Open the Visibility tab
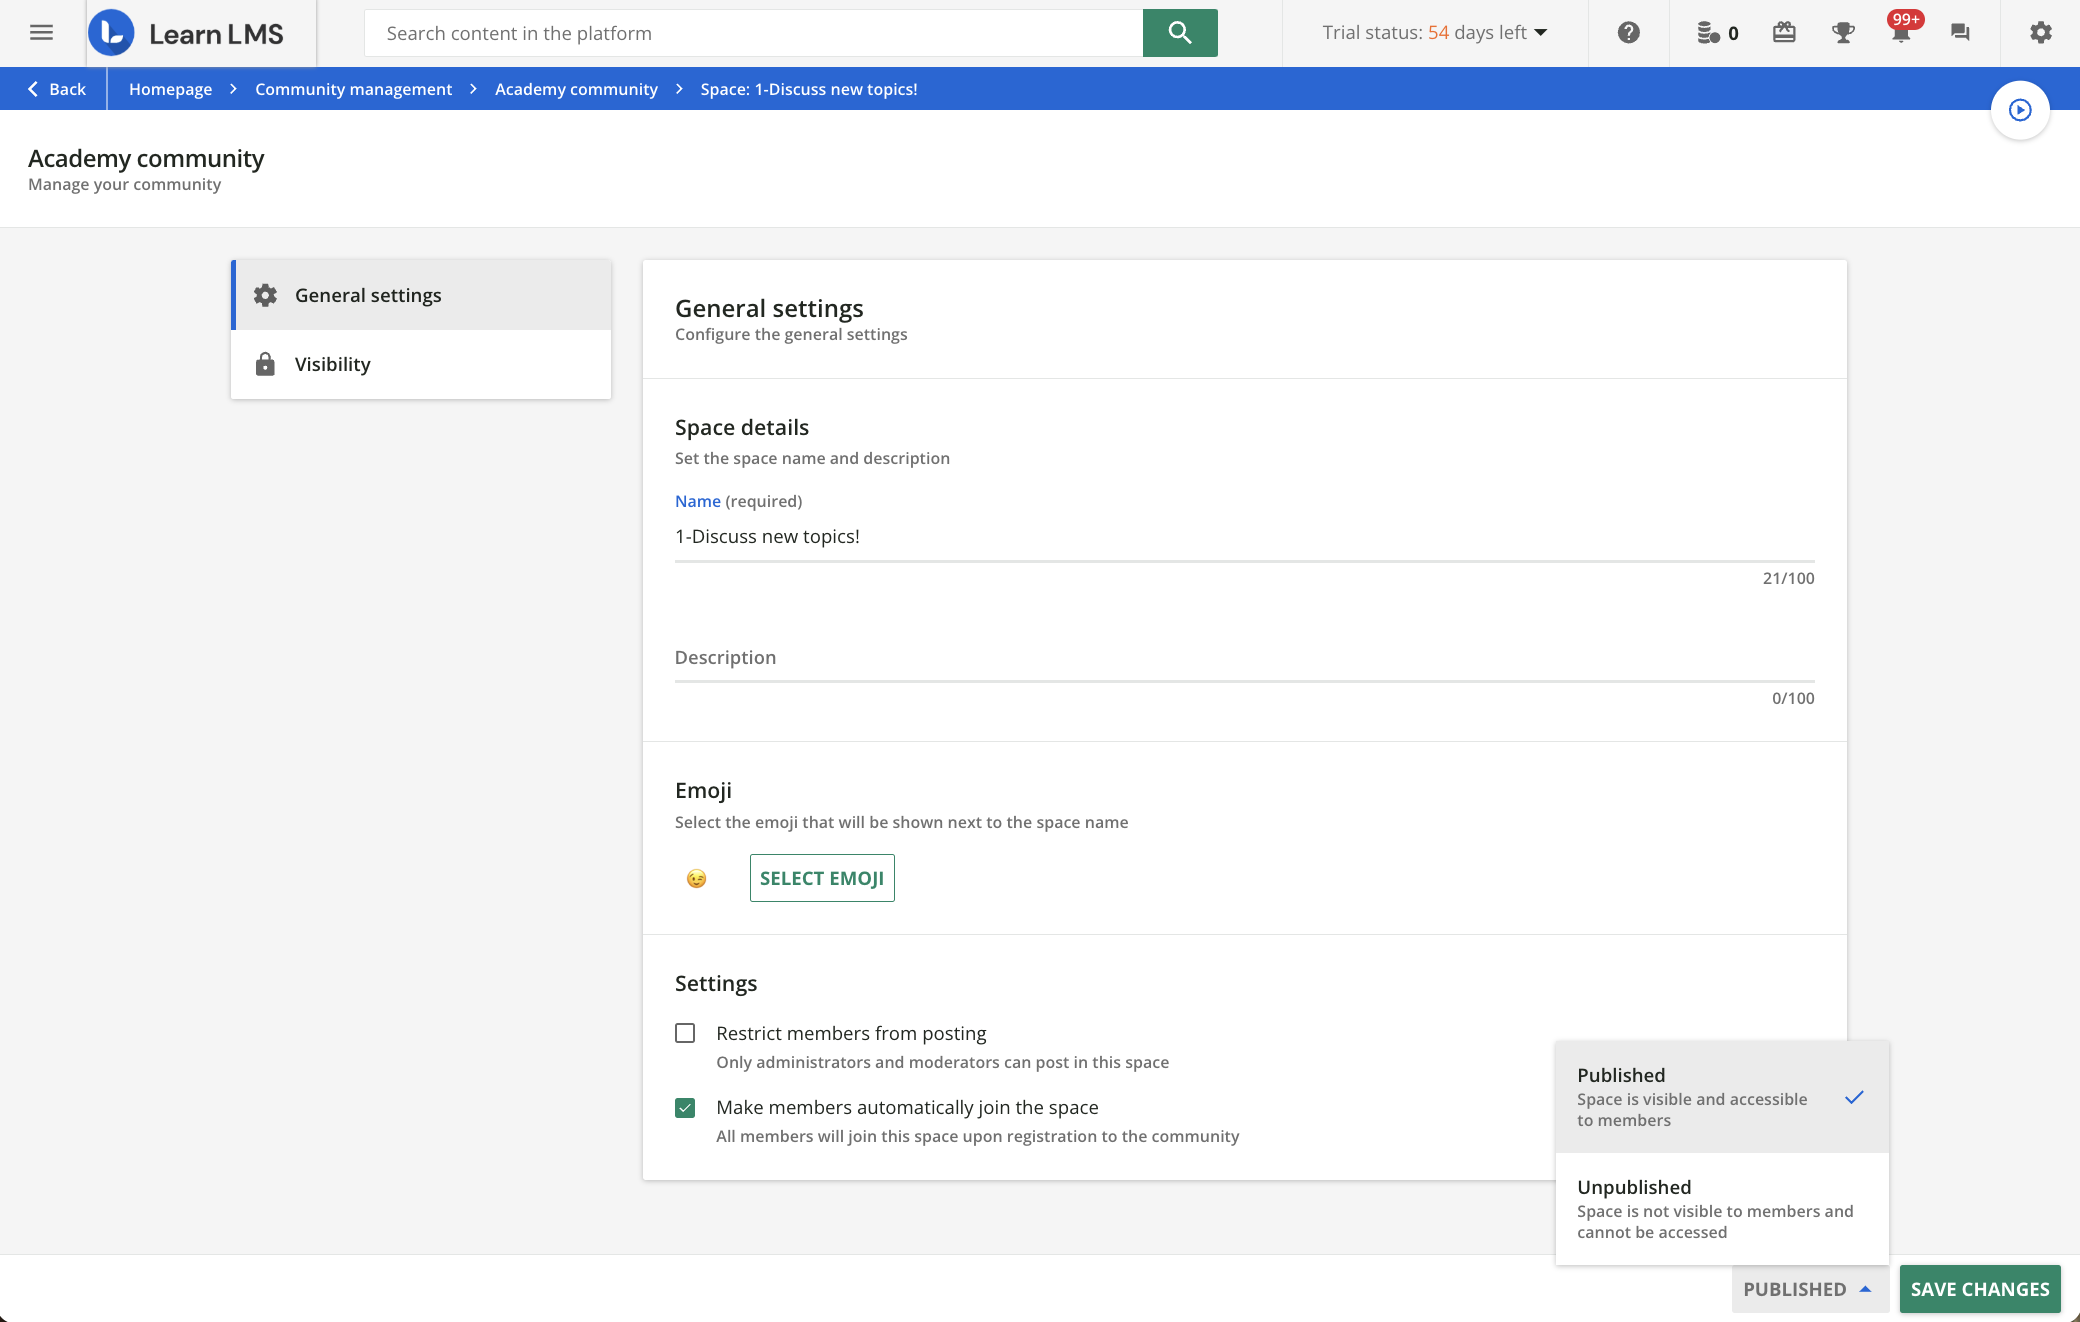This screenshot has width=2080, height=1322. pos(421,364)
